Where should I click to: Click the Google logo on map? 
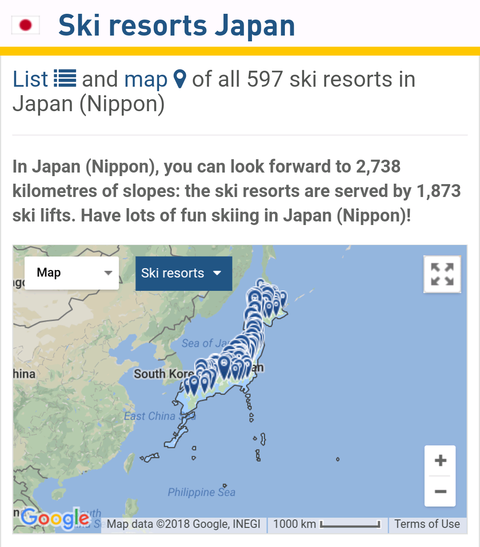tap(55, 519)
